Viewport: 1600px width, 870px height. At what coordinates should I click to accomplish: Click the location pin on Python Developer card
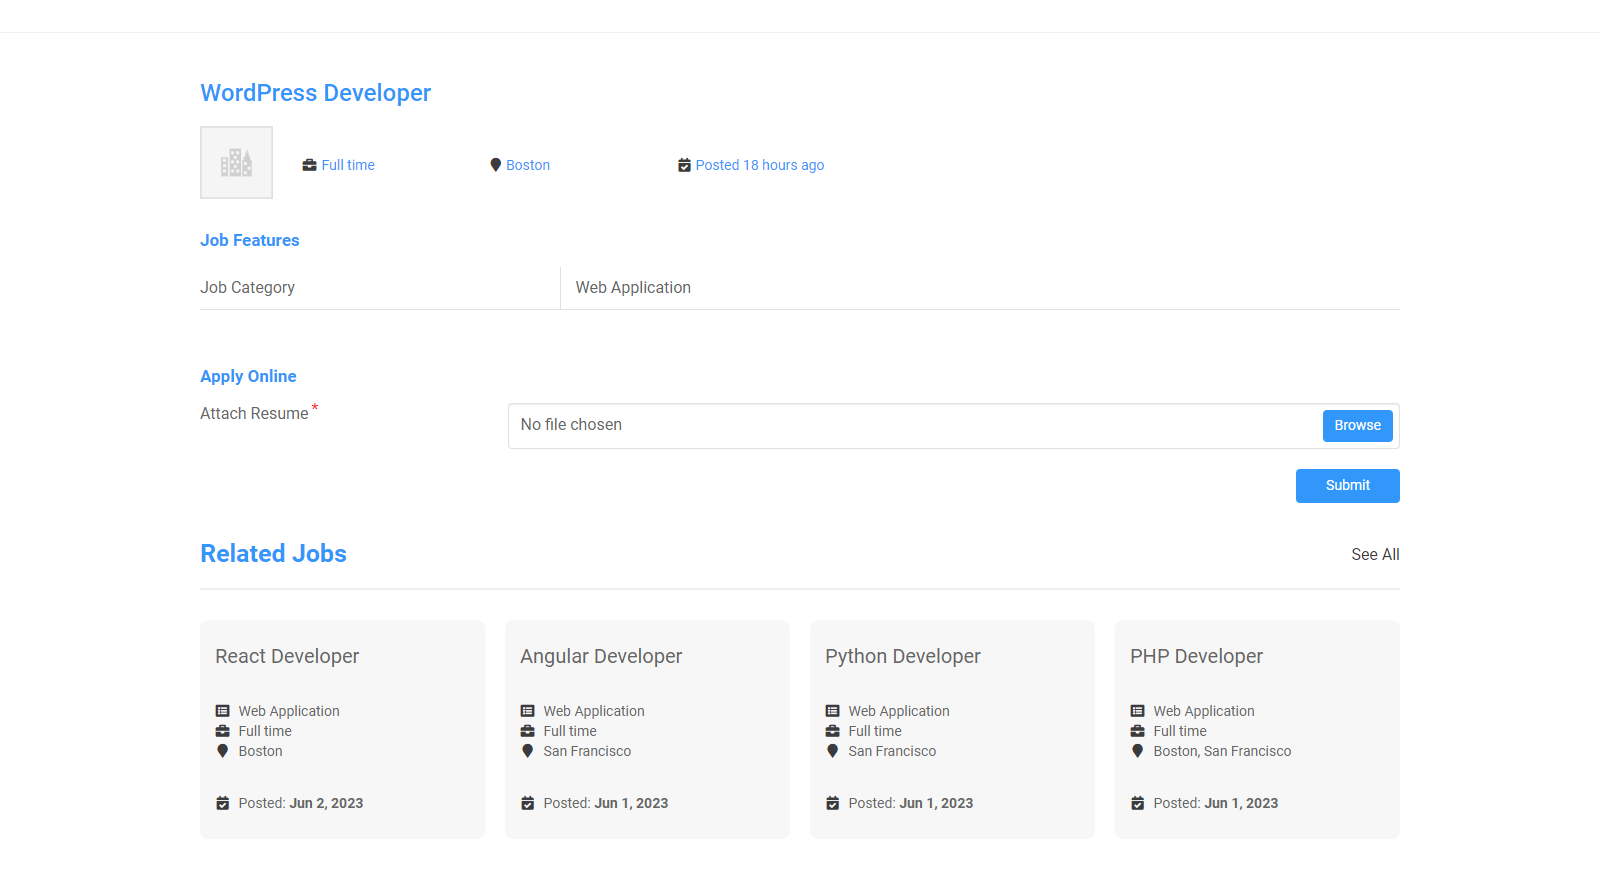(x=833, y=751)
